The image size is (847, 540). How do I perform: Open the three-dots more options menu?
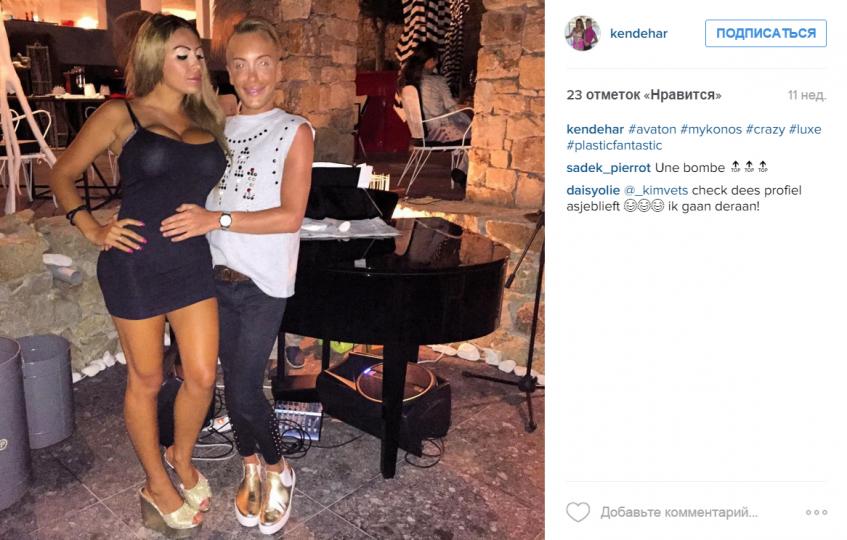[816, 512]
